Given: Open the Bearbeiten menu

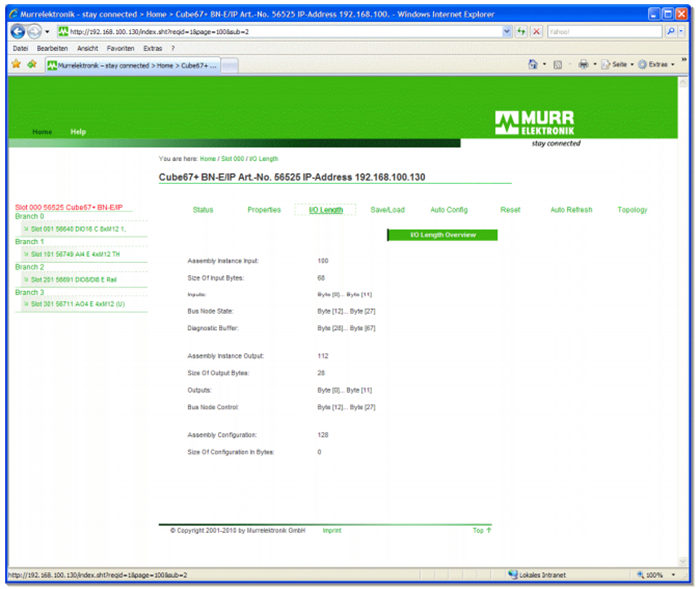Looking at the screenshot, I should coord(52,48).
